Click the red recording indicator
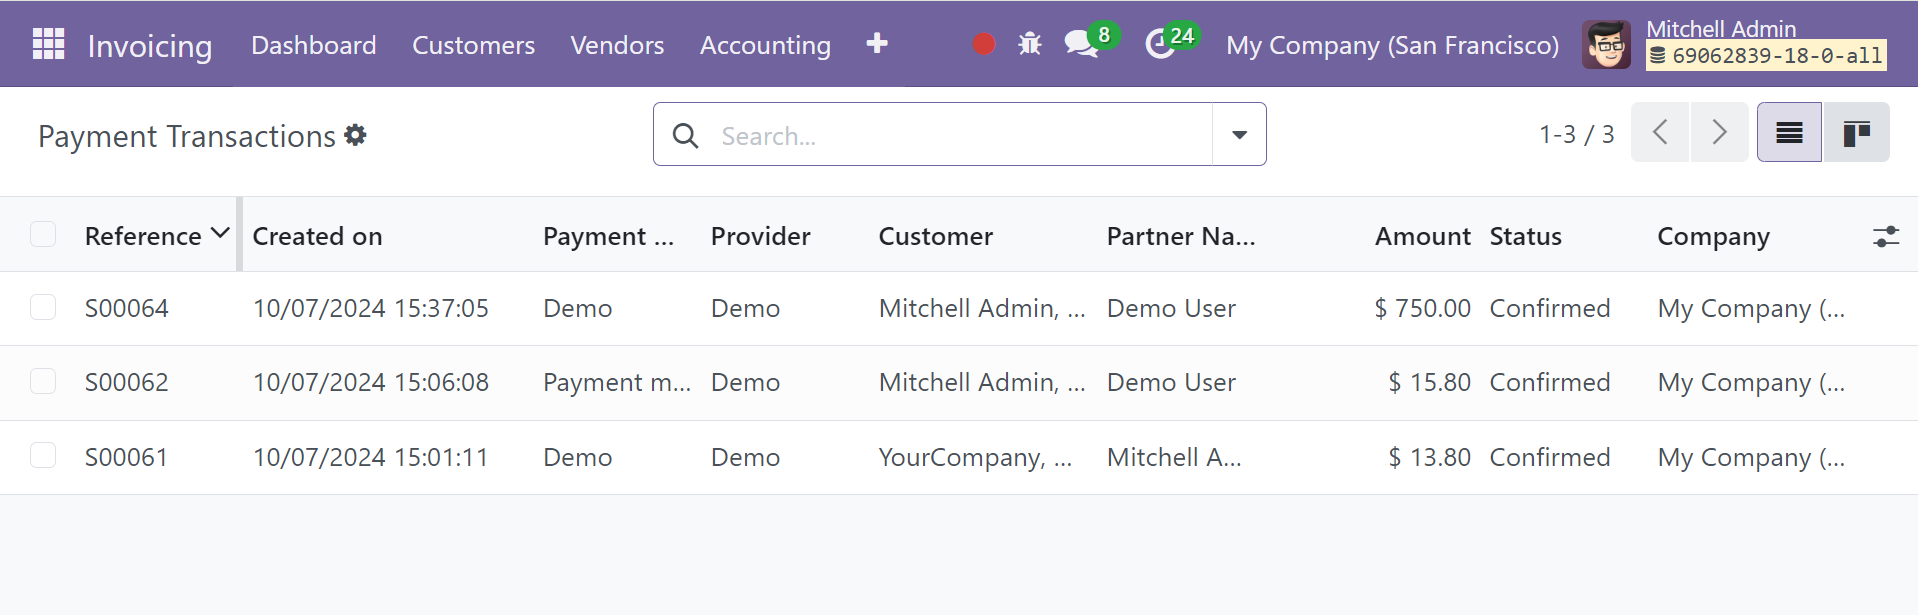This screenshot has width=1918, height=615. tap(984, 44)
